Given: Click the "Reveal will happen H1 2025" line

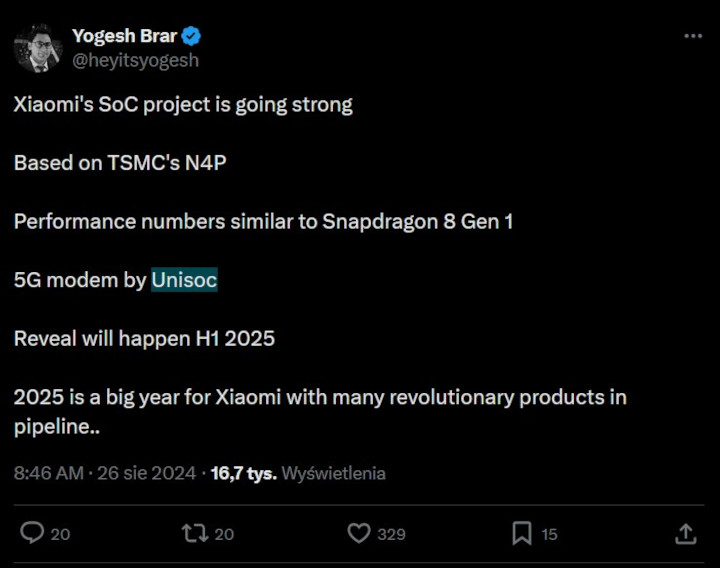Looking at the screenshot, I should (144, 339).
